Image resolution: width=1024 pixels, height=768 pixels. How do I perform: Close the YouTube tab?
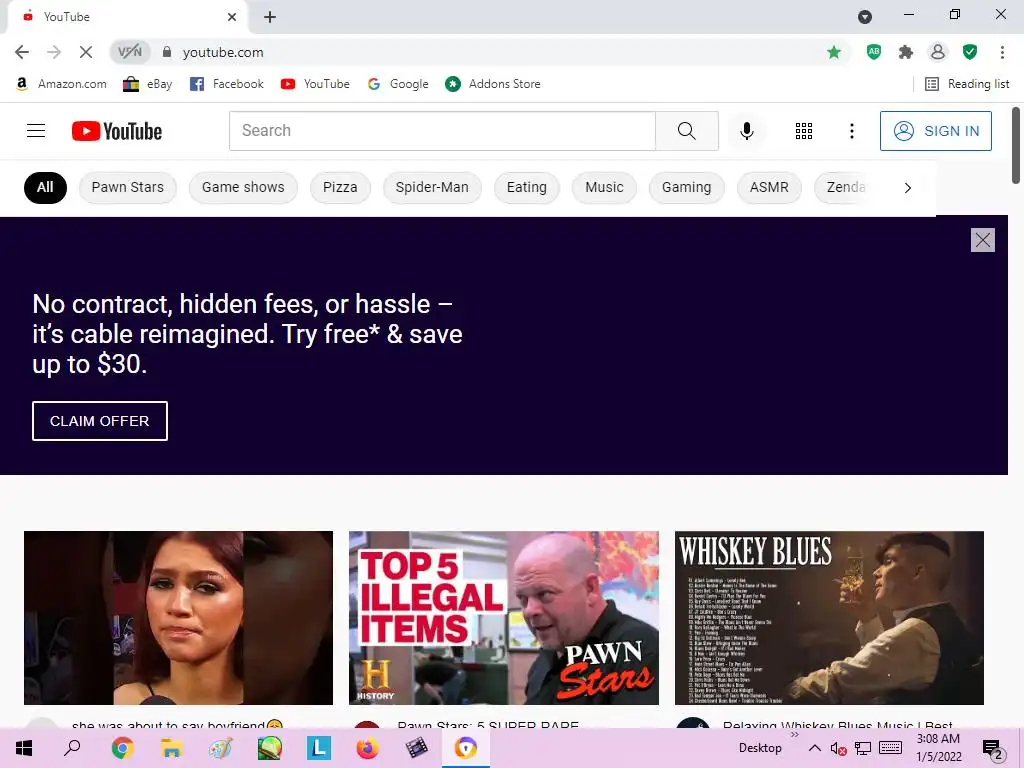(232, 17)
